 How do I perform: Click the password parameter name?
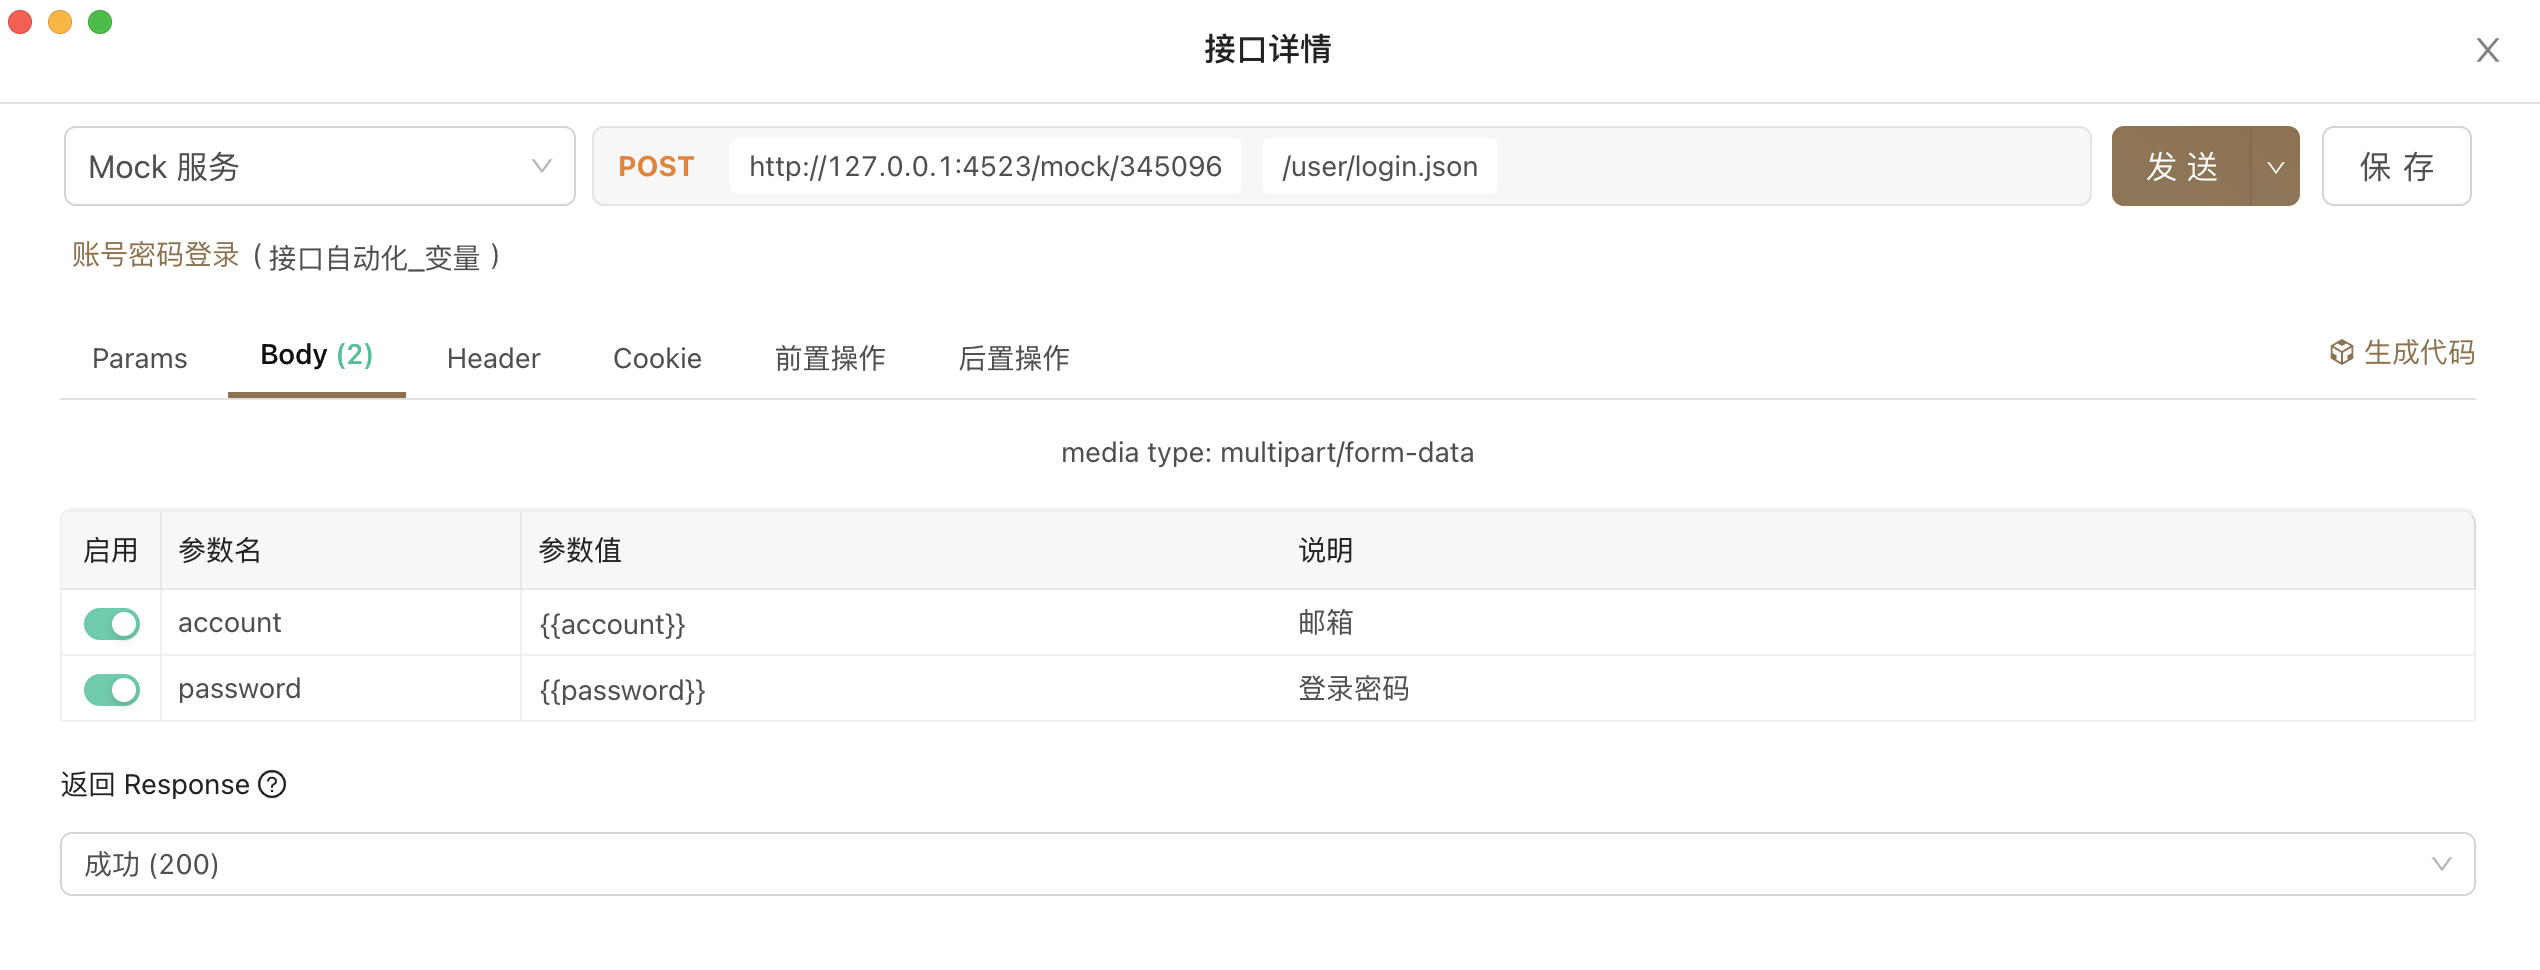[240, 688]
